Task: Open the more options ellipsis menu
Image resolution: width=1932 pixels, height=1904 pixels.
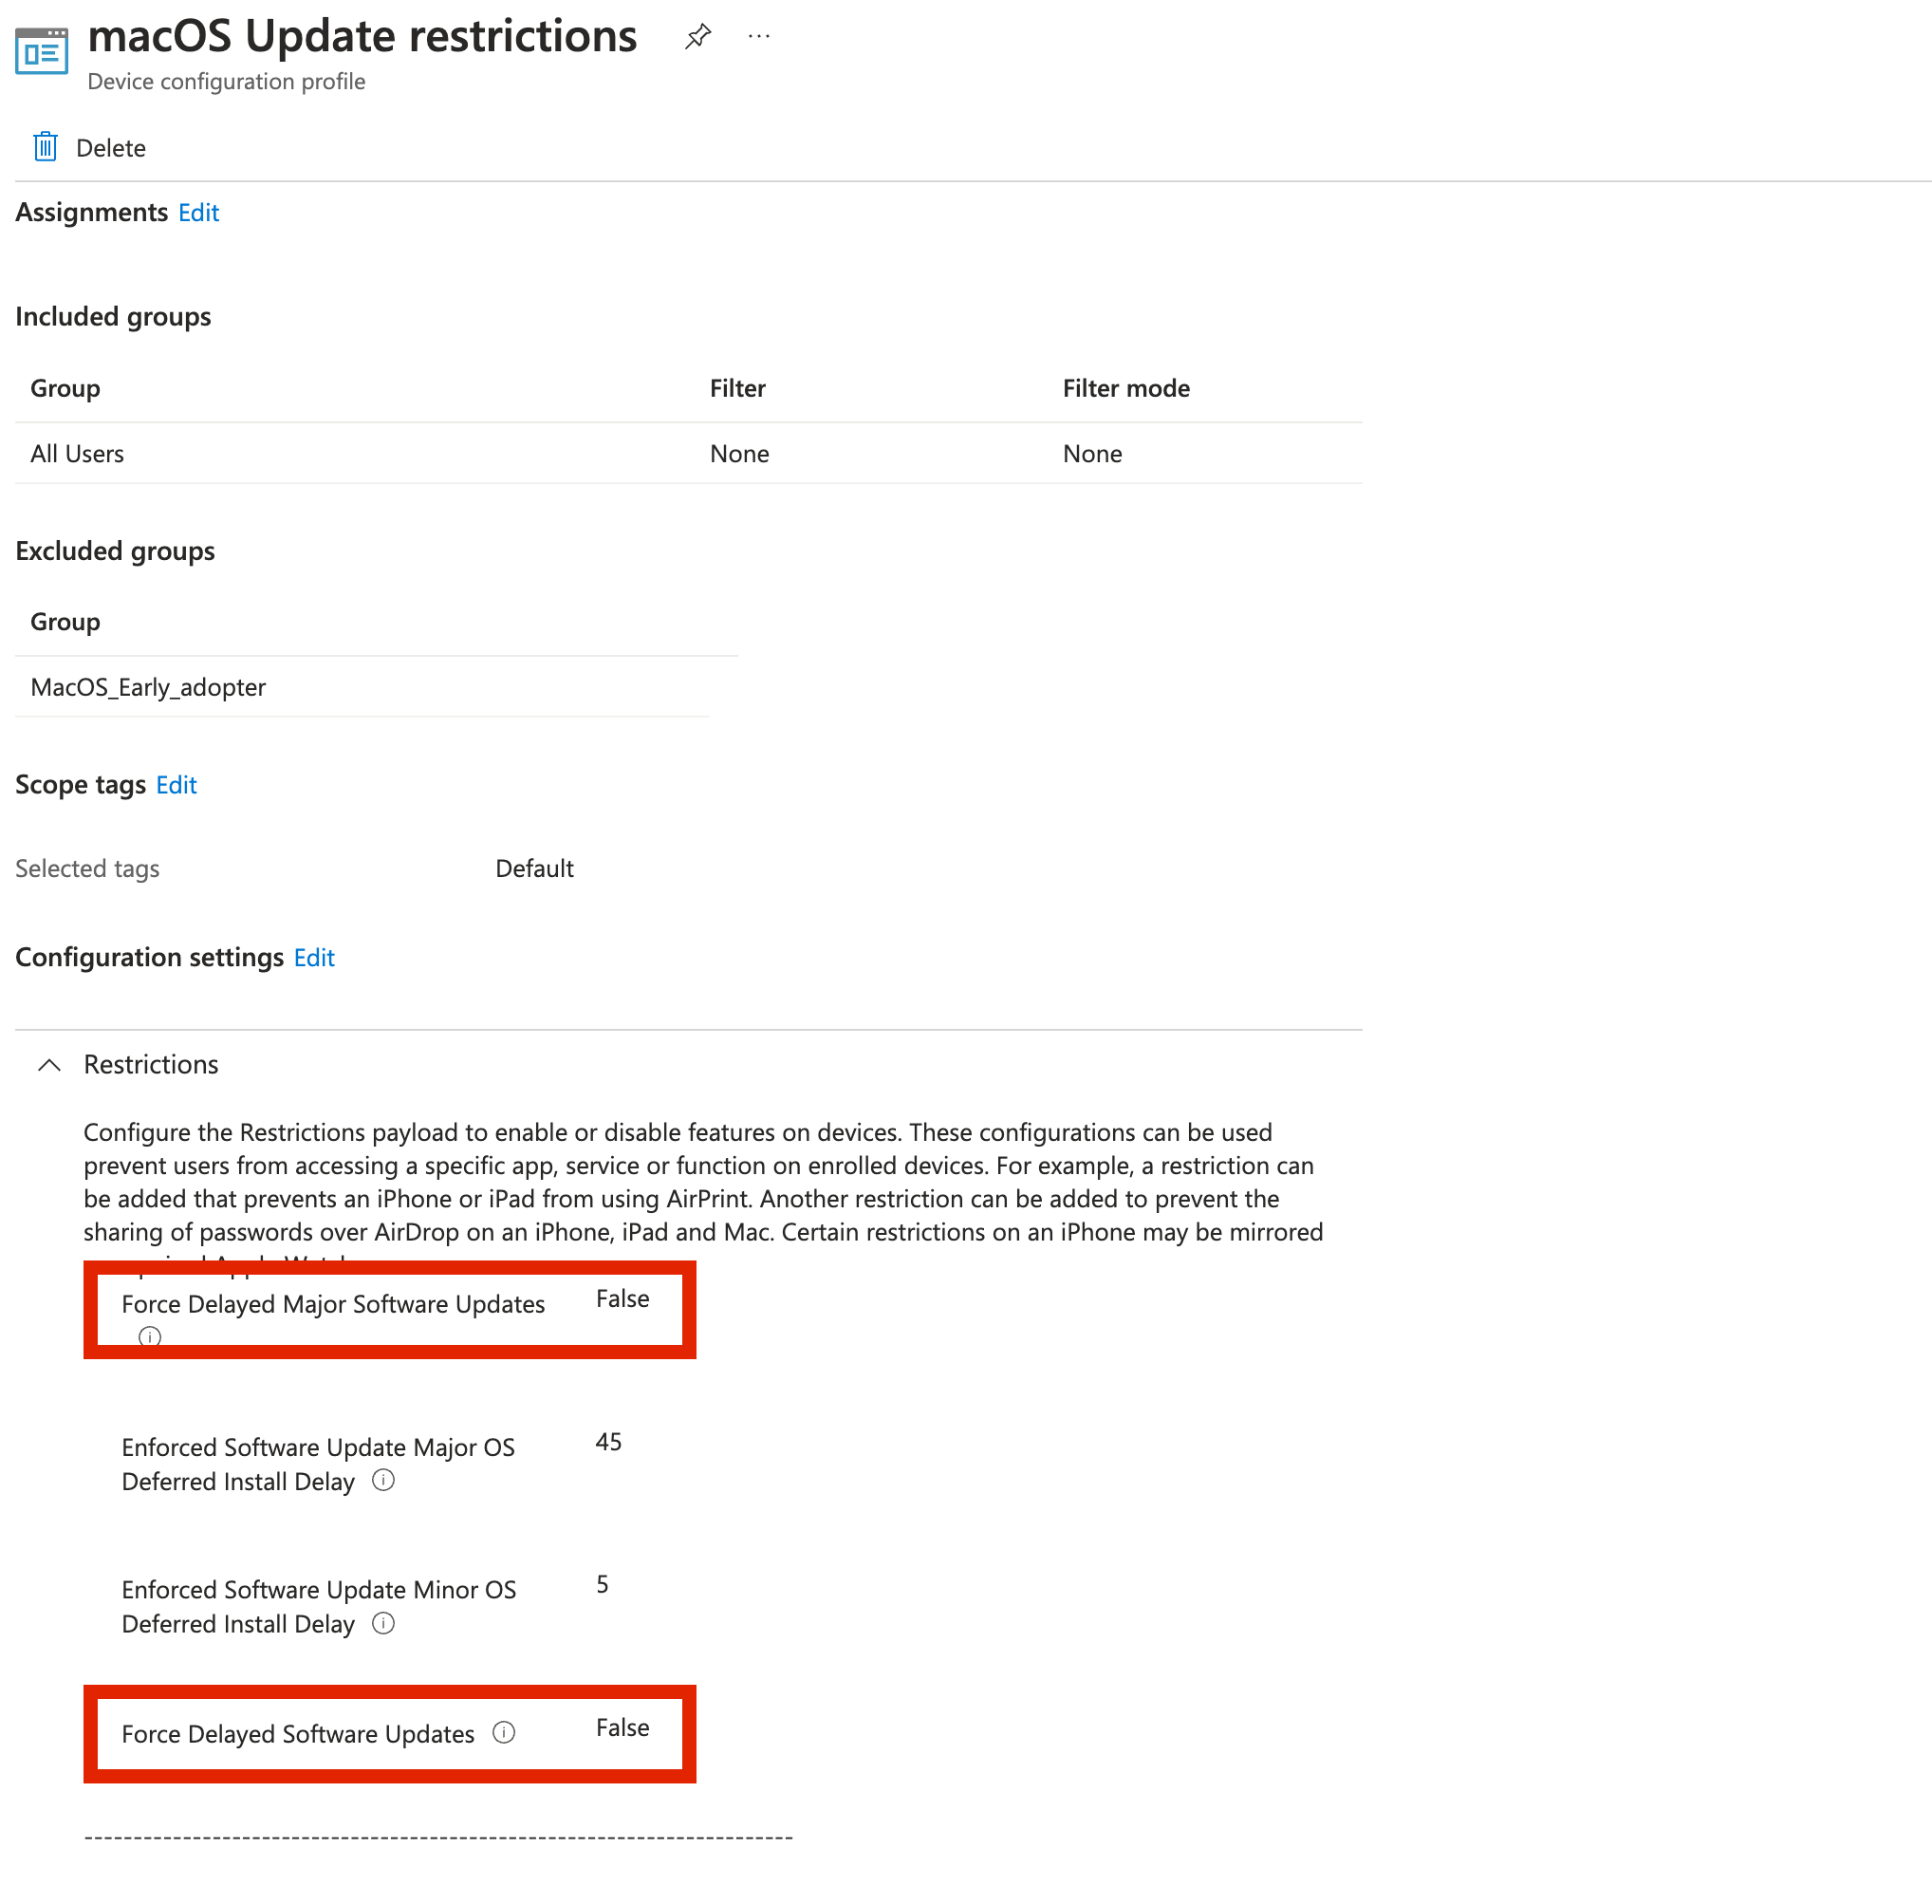Action: pyautogui.click(x=759, y=37)
